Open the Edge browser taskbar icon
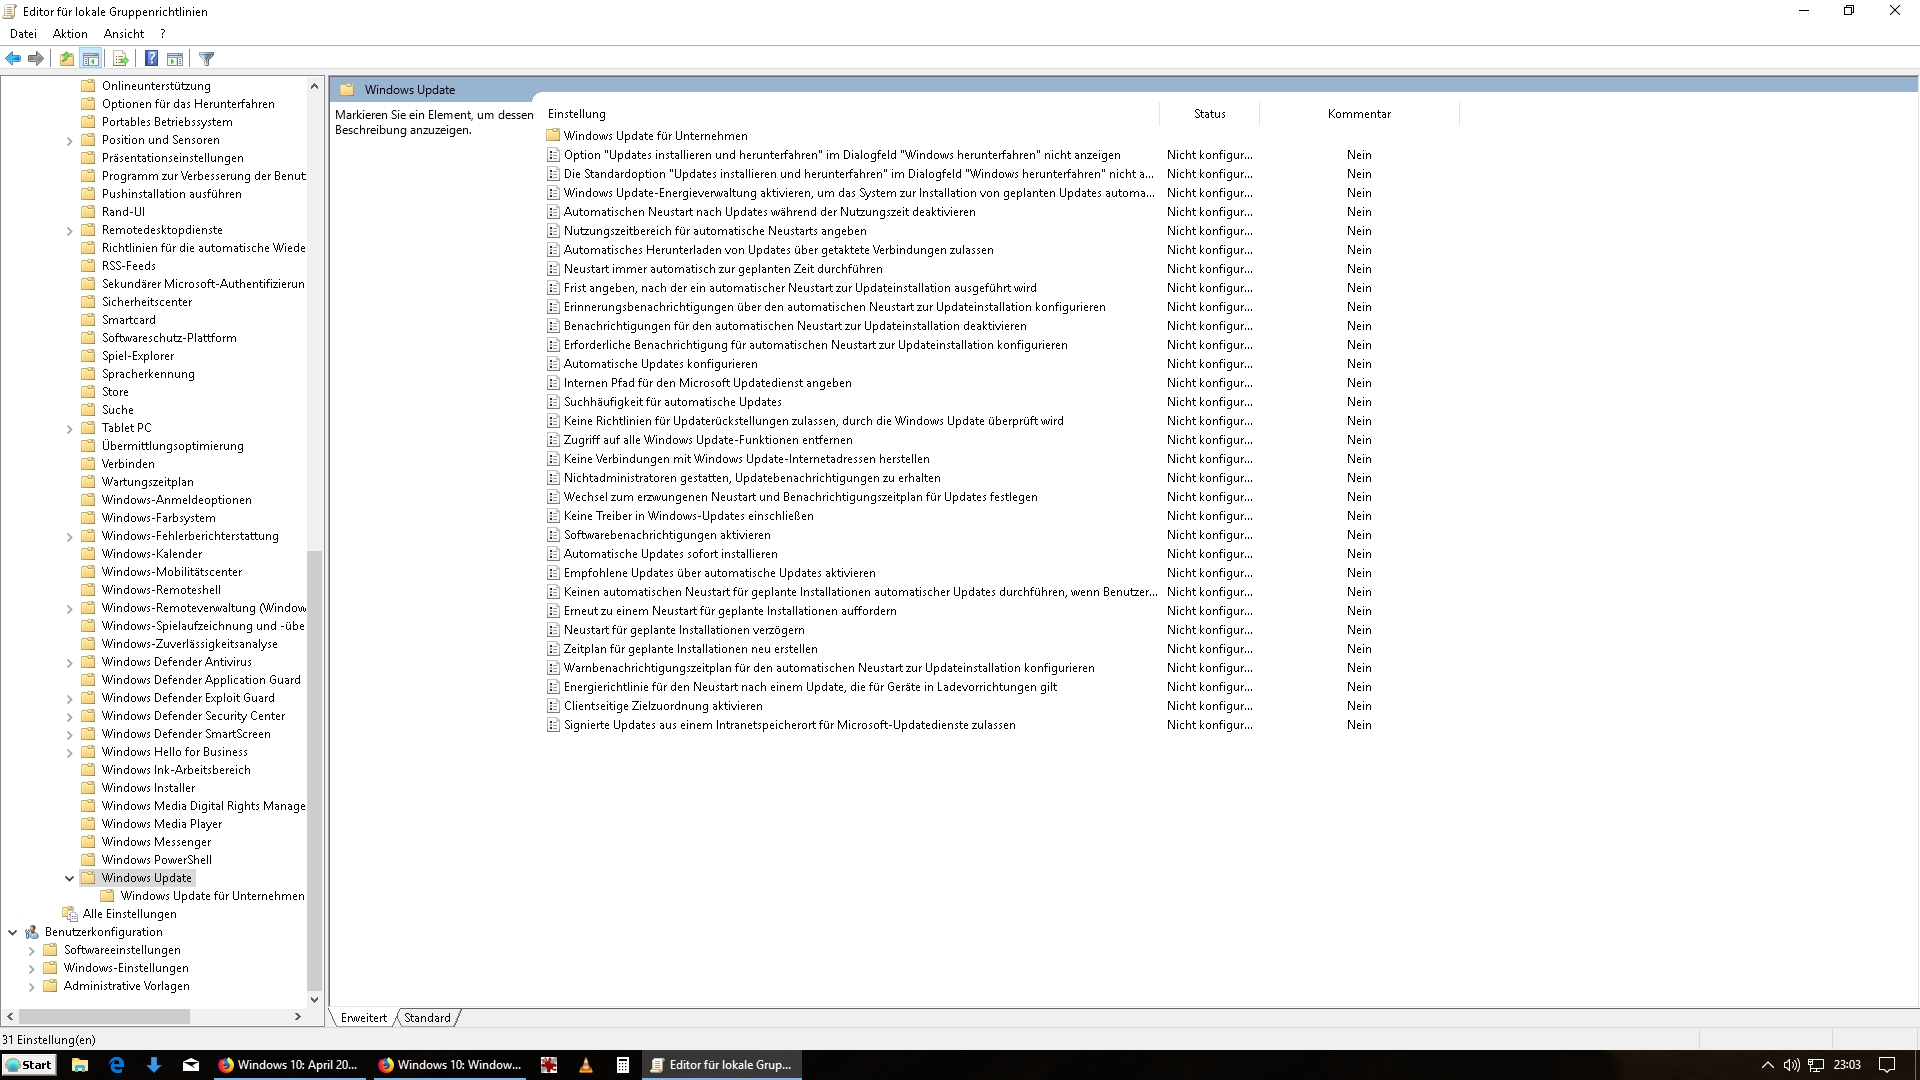The width and height of the screenshot is (1920, 1080). 117,1065
